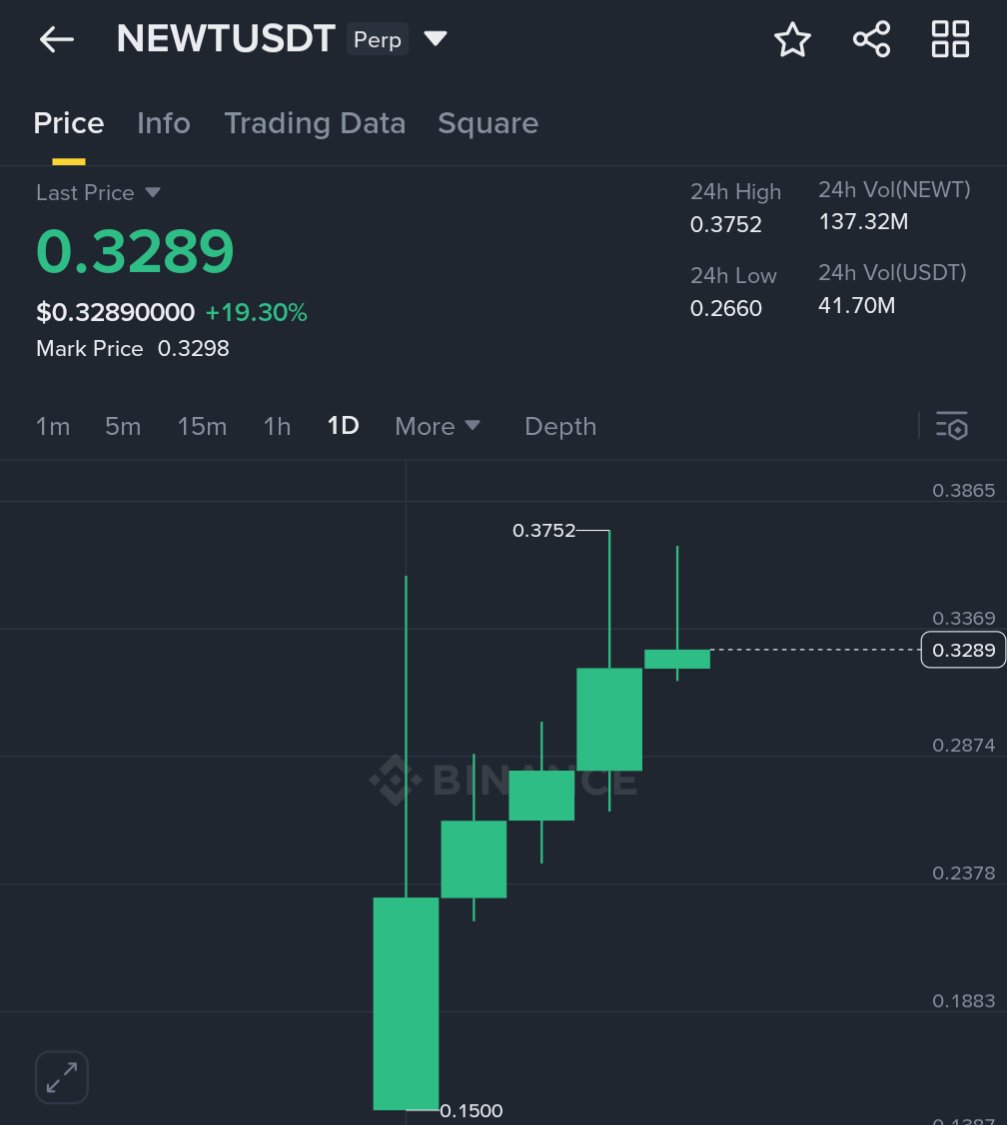Select the 1D timeframe
The height and width of the screenshot is (1125, 1007).
pos(343,425)
